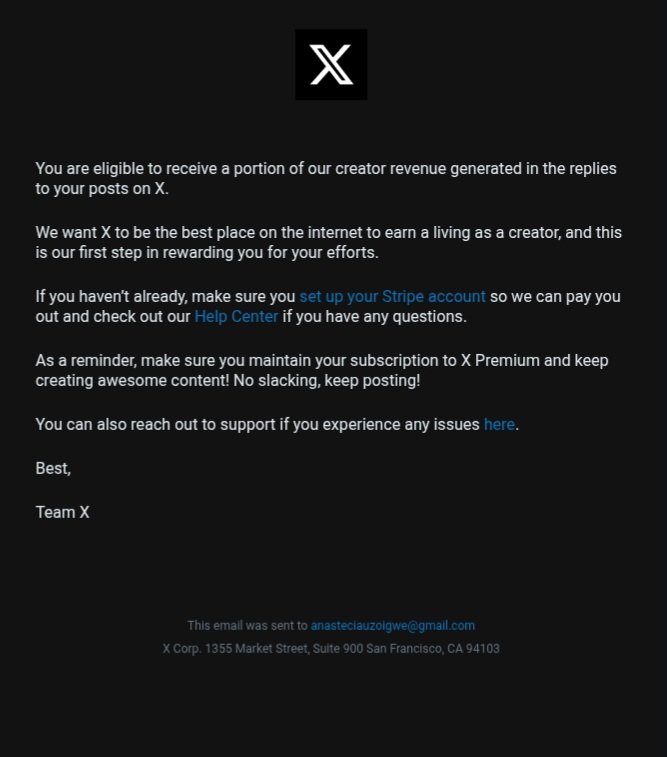Click the "This email was sent to" text
667x757 pixels.
click(x=247, y=626)
